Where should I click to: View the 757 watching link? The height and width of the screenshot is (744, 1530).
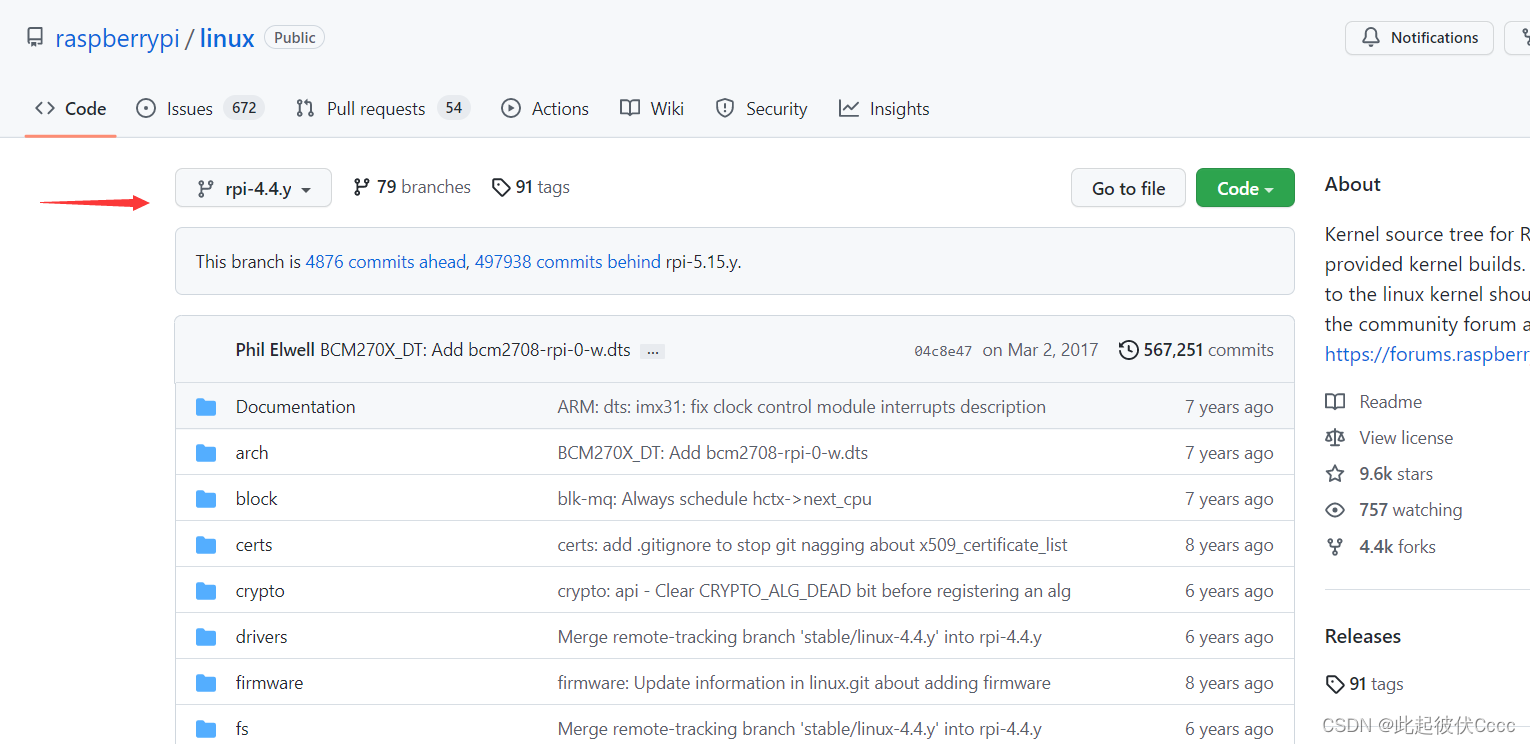tap(1394, 510)
